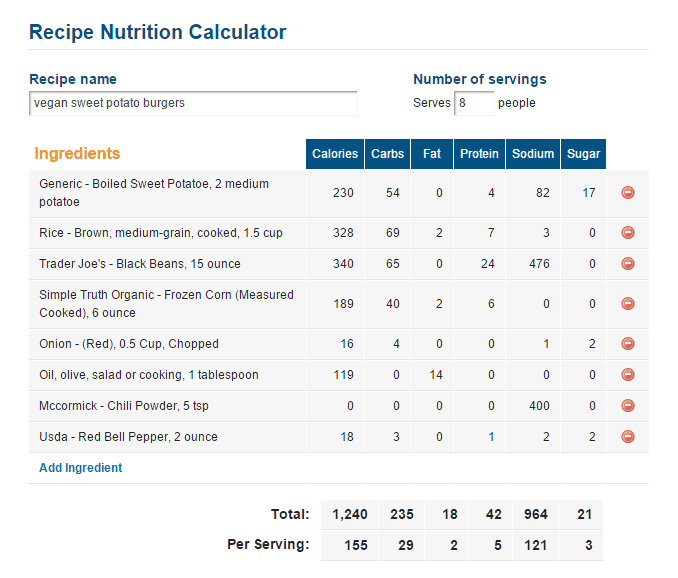Remove the olive oil ingredient
This screenshot has height=578, width=678.
tap(628, 374)
